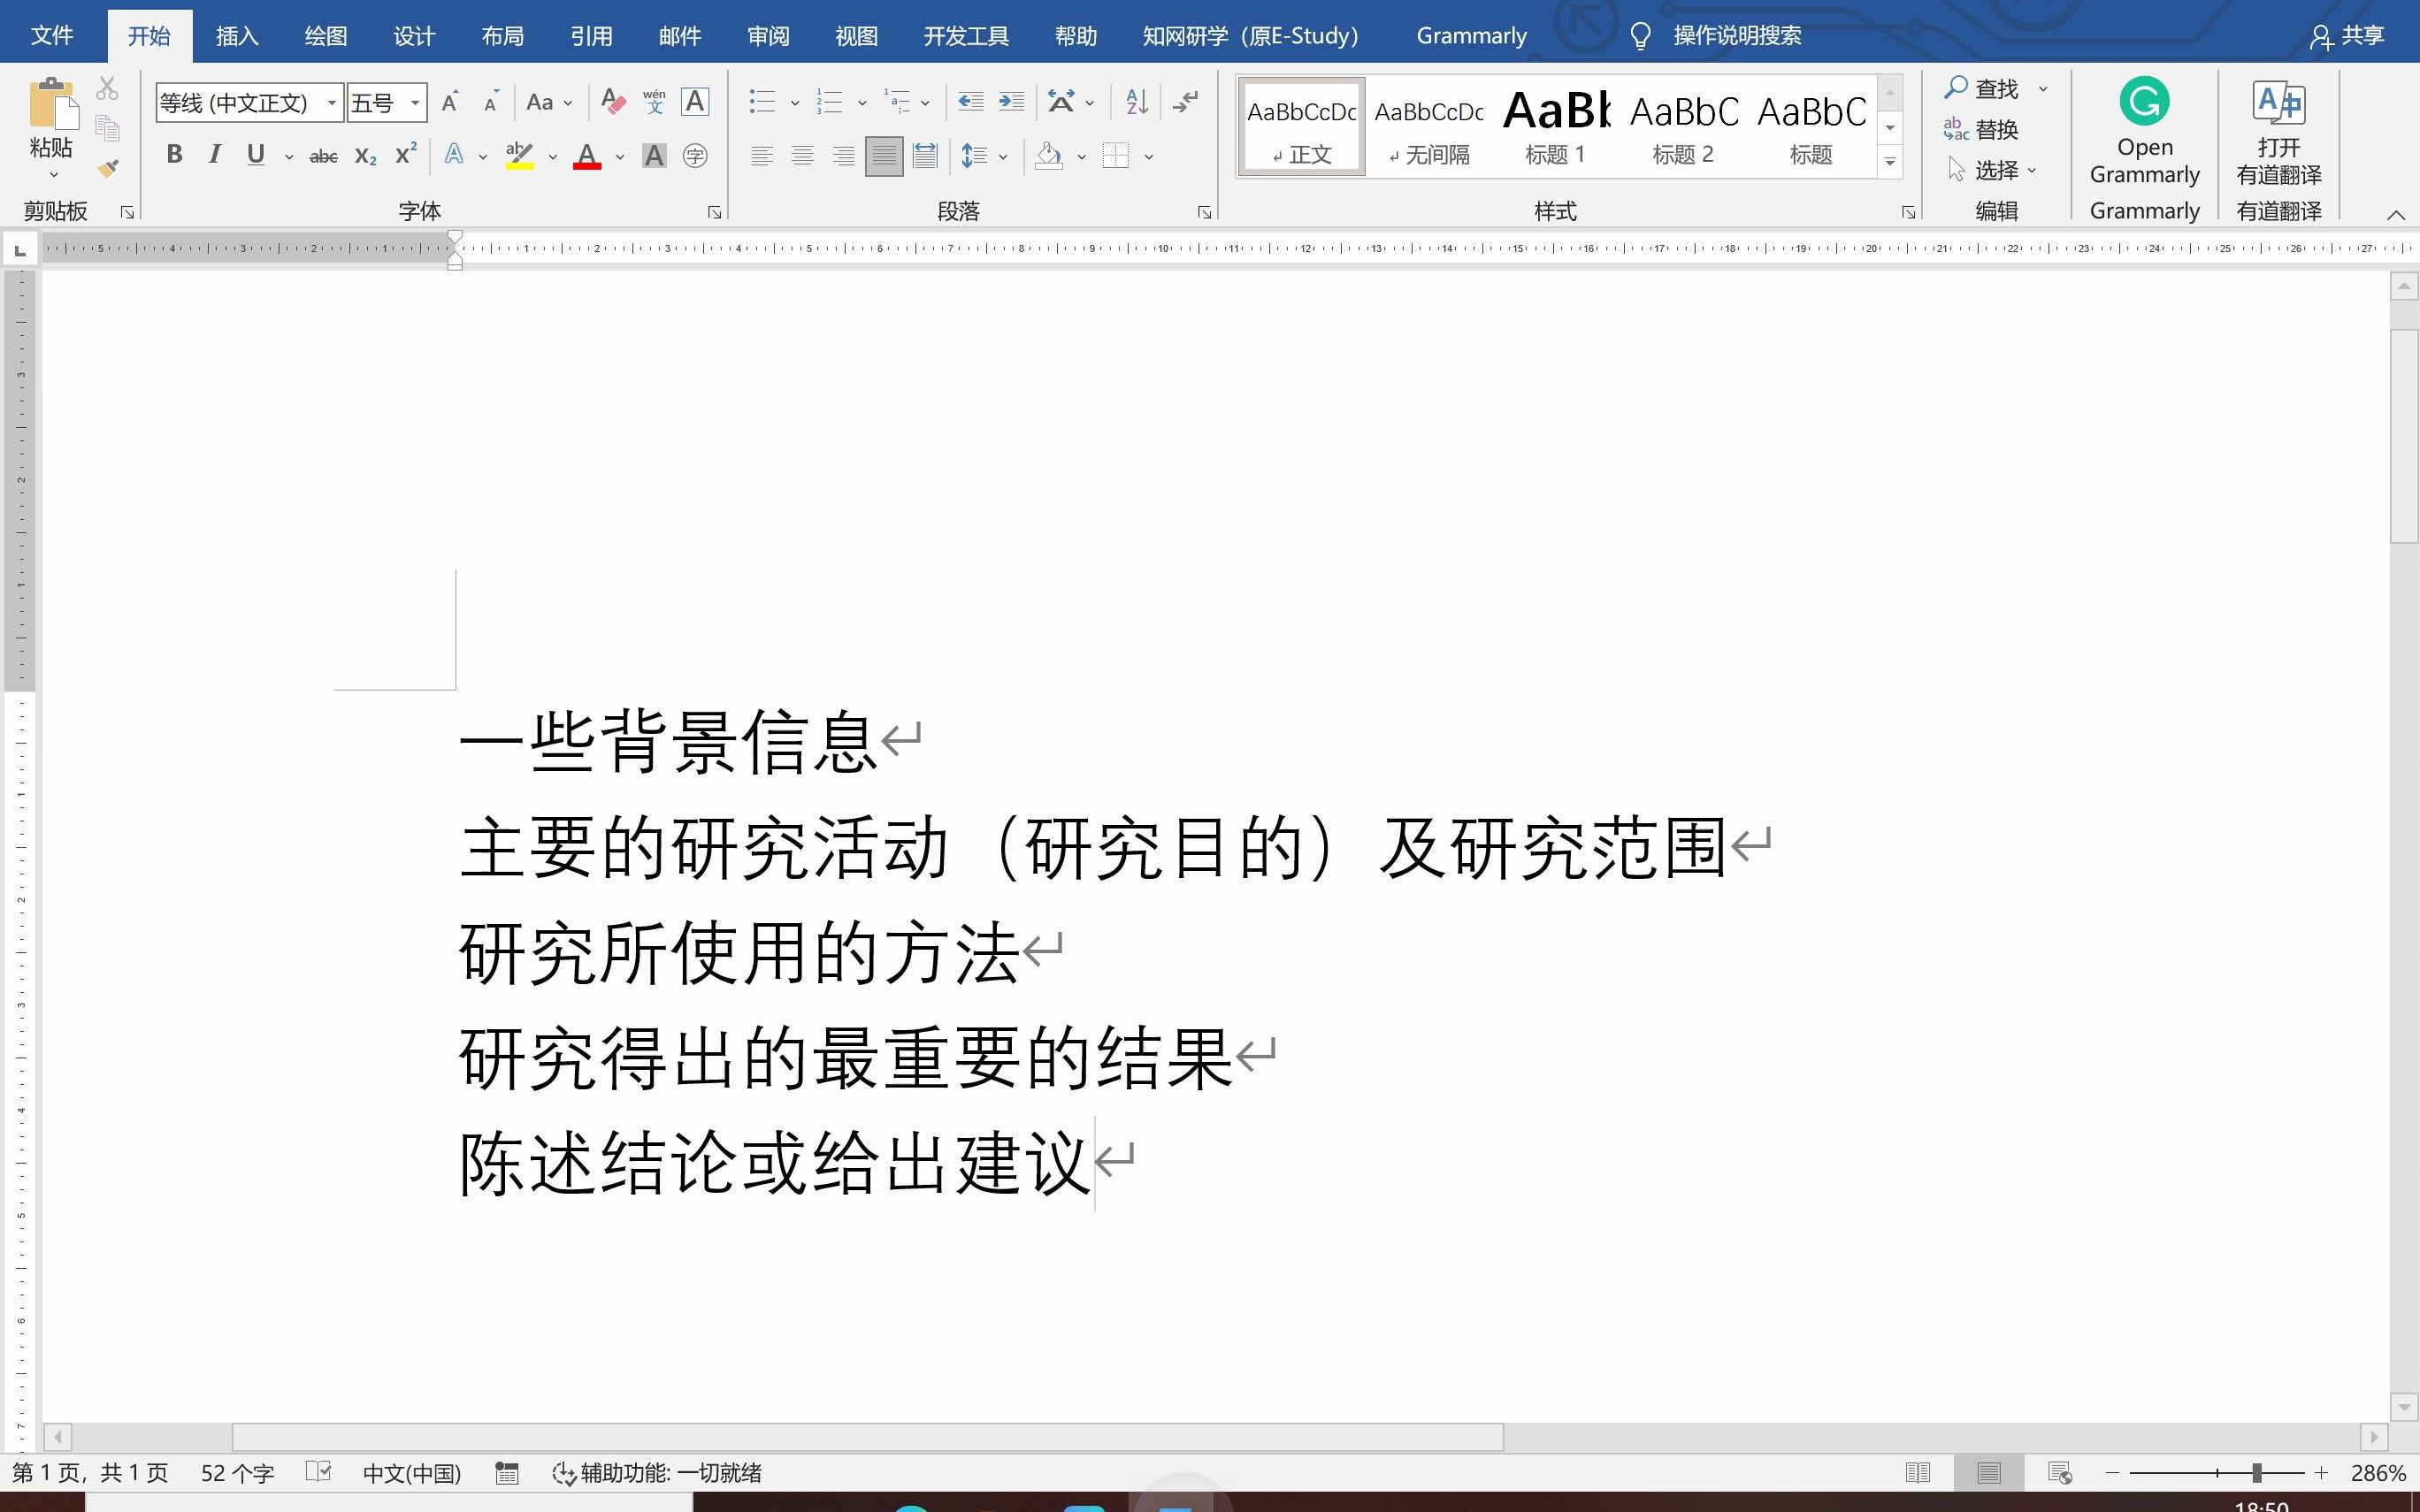Click the 52 个字 word count
The width and height of the screenshot is (2420, 1512).
click(237, 1473)
